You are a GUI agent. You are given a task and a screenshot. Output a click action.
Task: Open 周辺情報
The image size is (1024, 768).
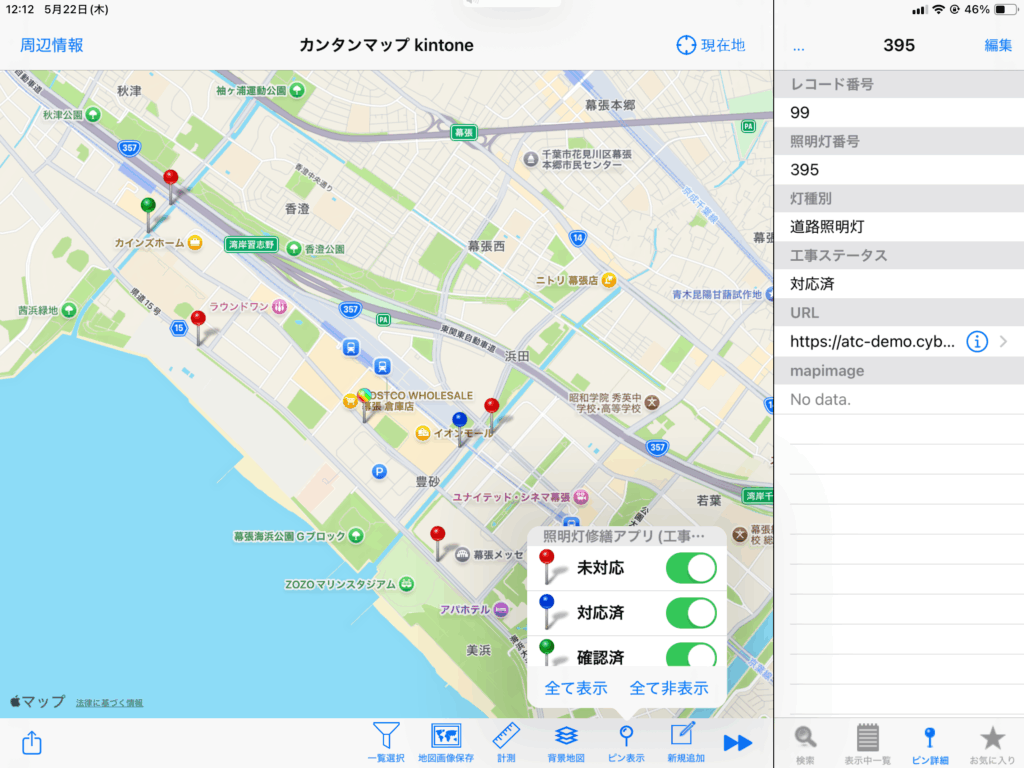click(x=52, y=45)
